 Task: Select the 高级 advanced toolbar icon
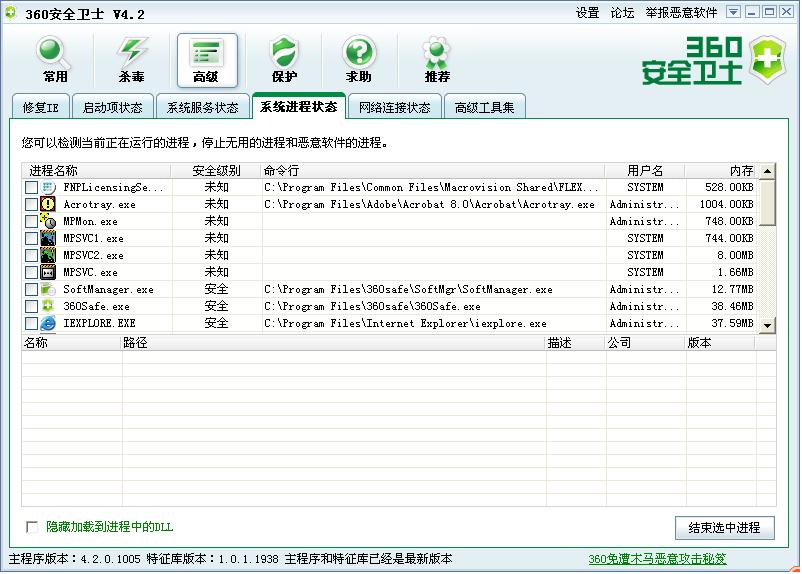coord(207,60)
